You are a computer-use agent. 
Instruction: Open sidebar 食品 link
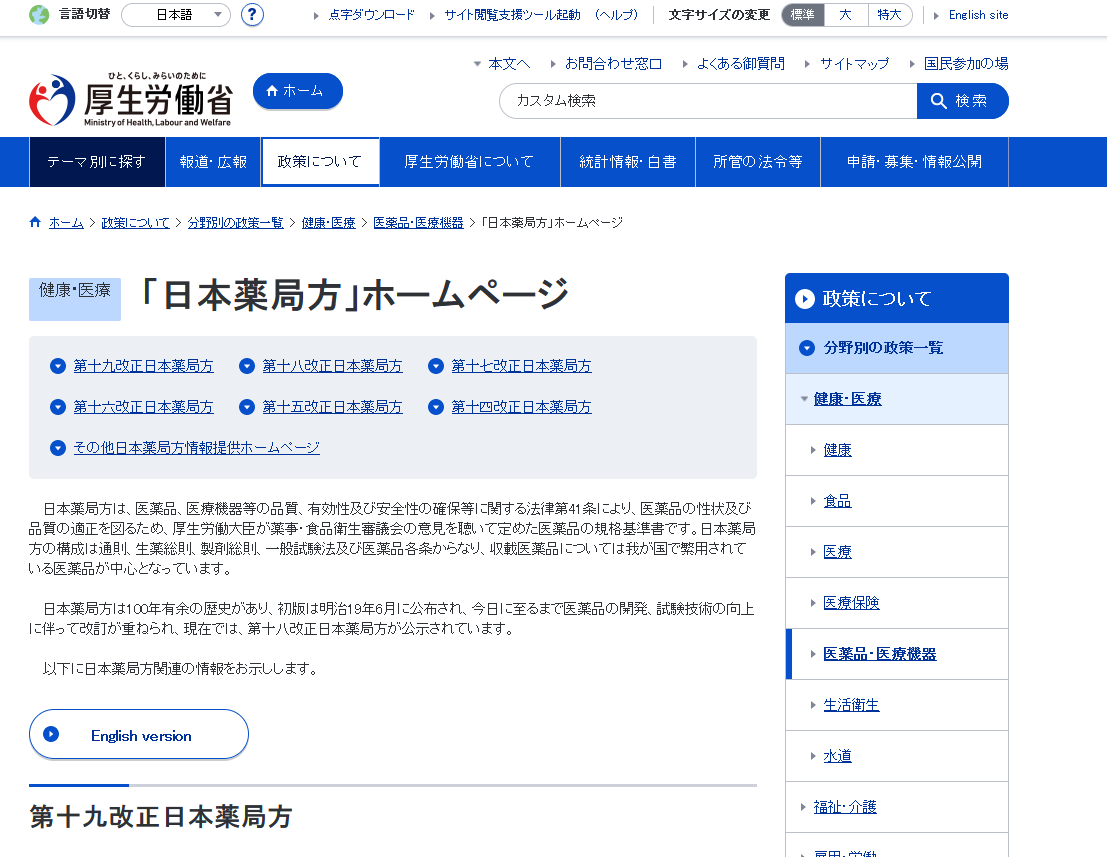pyautogui.click(x=837, y=501)
